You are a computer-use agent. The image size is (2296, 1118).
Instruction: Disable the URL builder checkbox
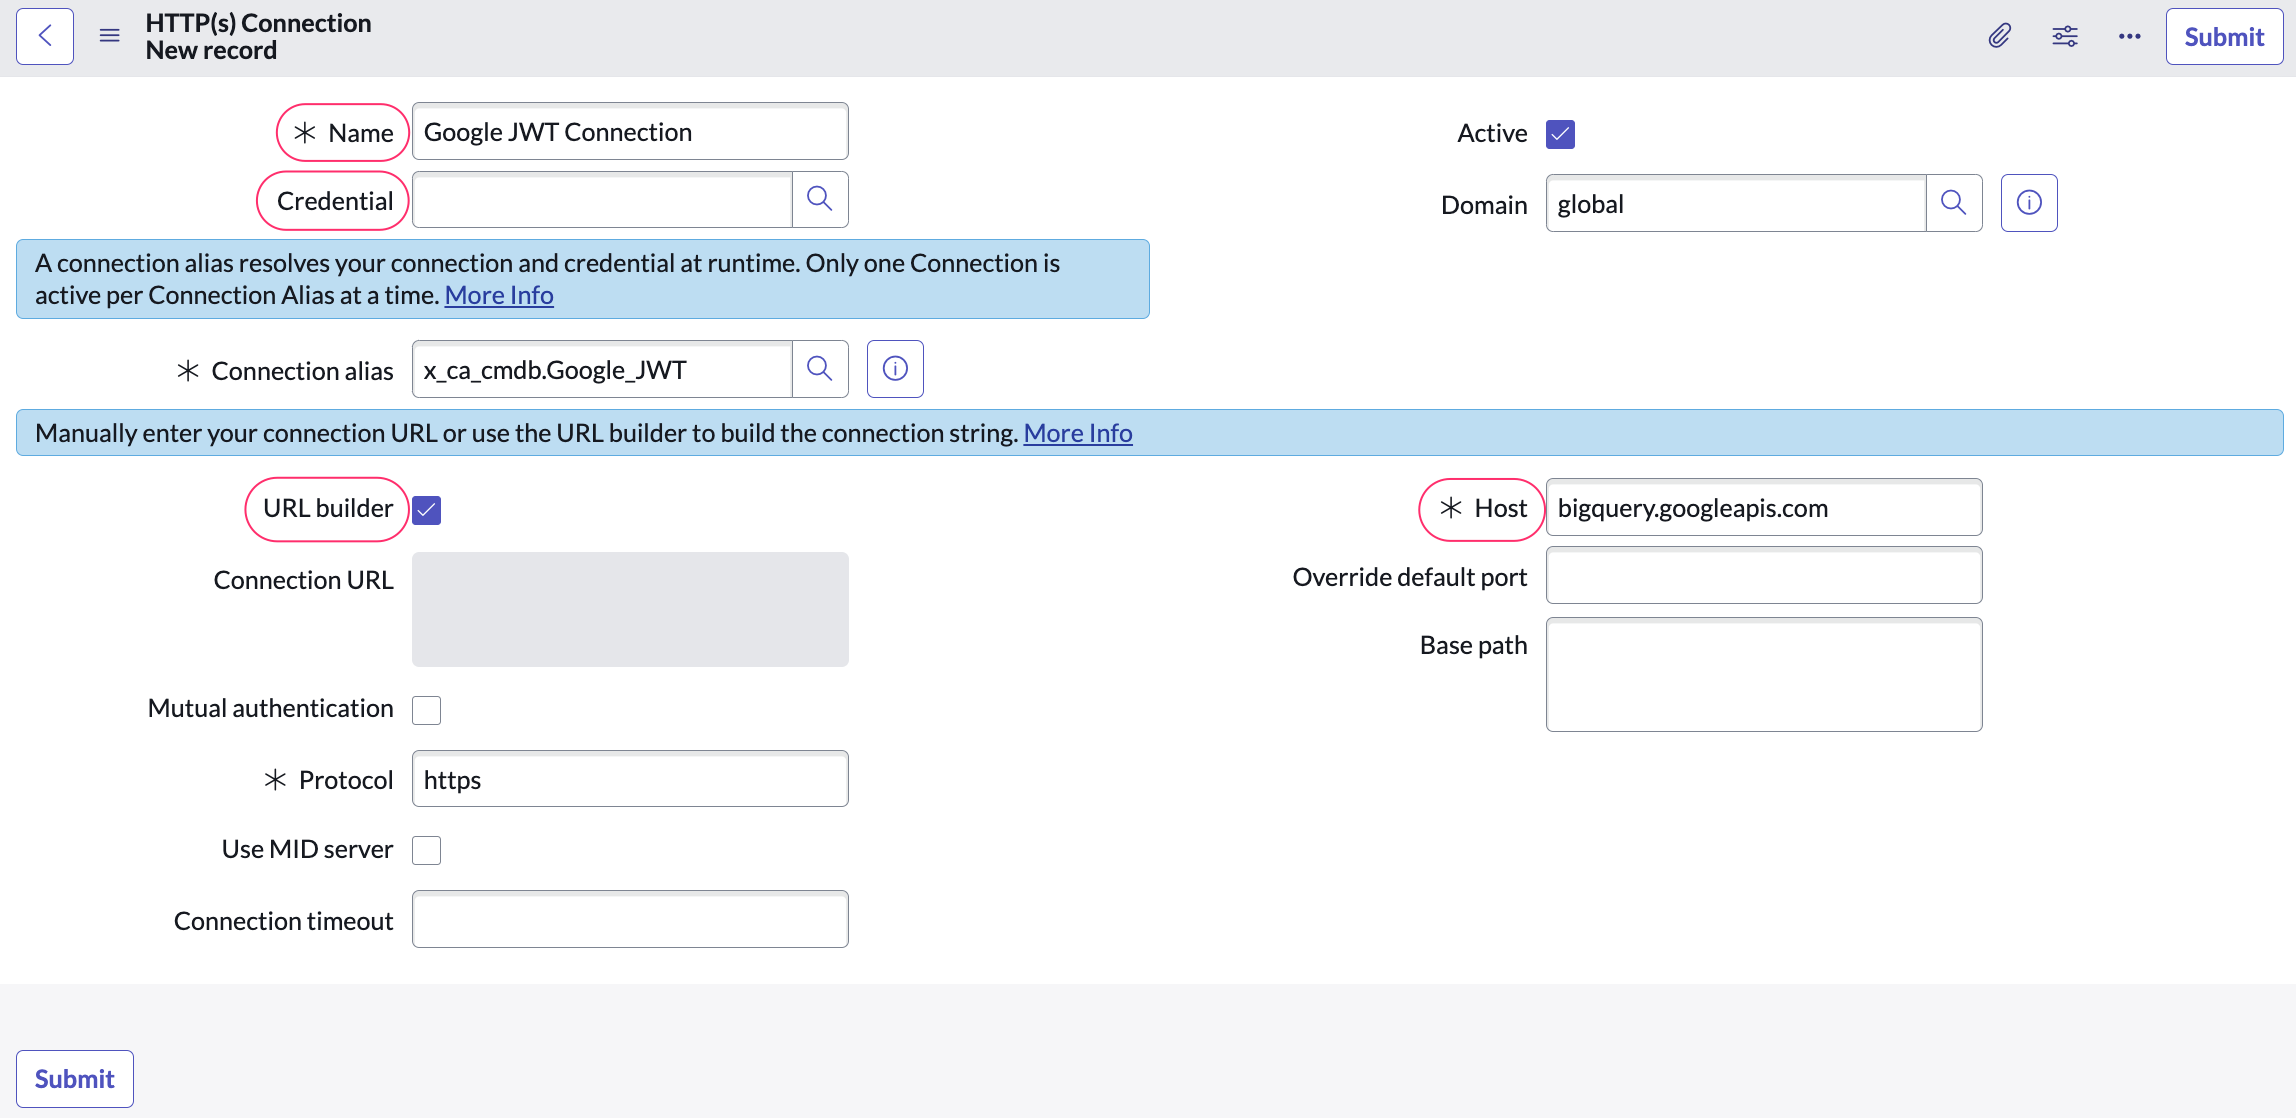pyautogui.click(x=427, y=510)
